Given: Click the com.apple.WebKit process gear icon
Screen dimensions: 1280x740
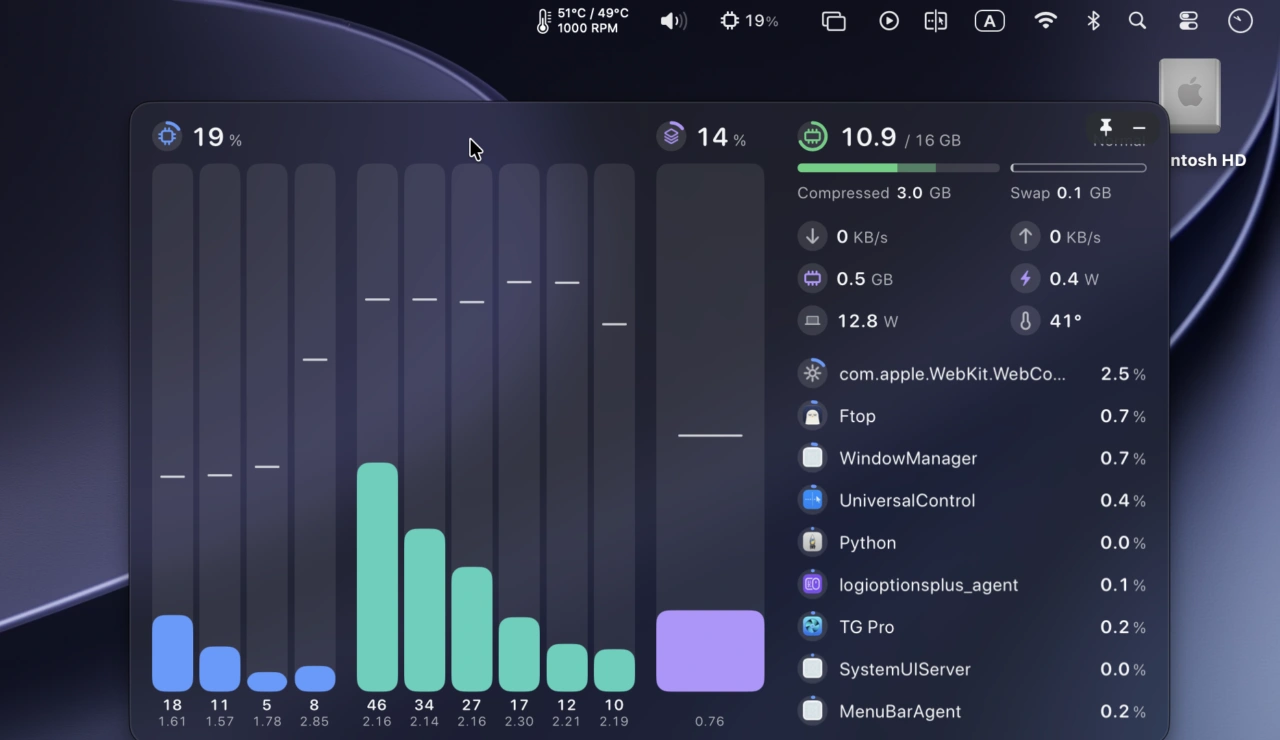Looking at the screenshot, I should (x=812, y=374).
